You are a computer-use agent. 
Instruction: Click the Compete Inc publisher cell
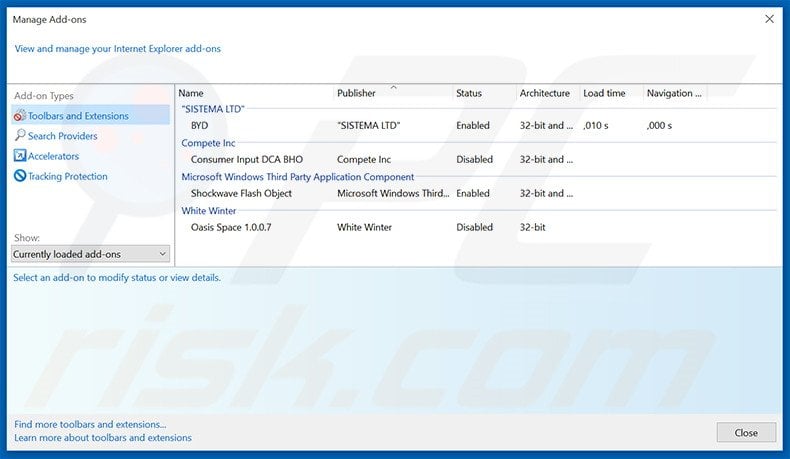[364, 159]
